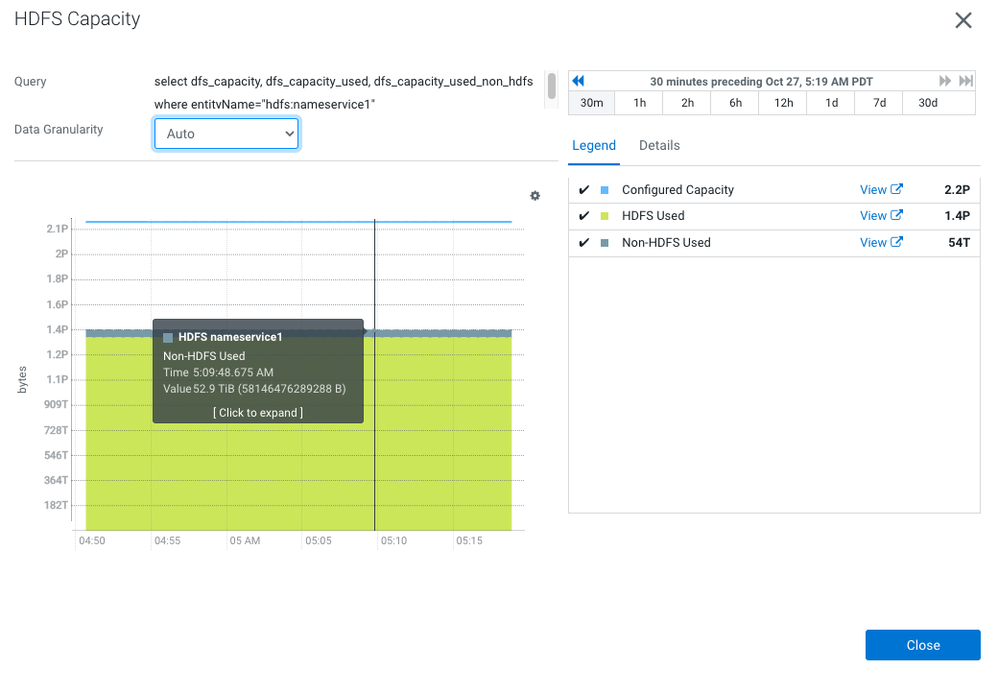Toggle HDFS Used series checkmark

[584, 216]
